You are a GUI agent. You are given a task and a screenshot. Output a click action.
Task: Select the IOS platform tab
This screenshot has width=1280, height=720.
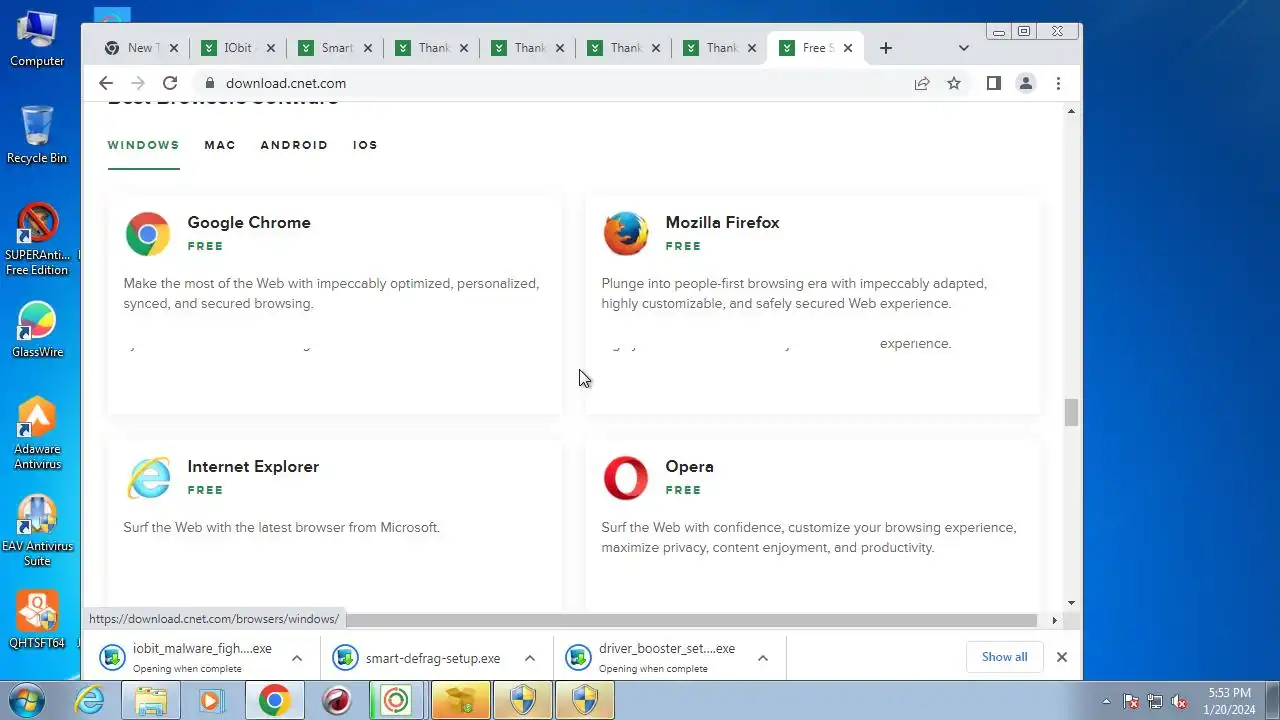coord(365,145)
